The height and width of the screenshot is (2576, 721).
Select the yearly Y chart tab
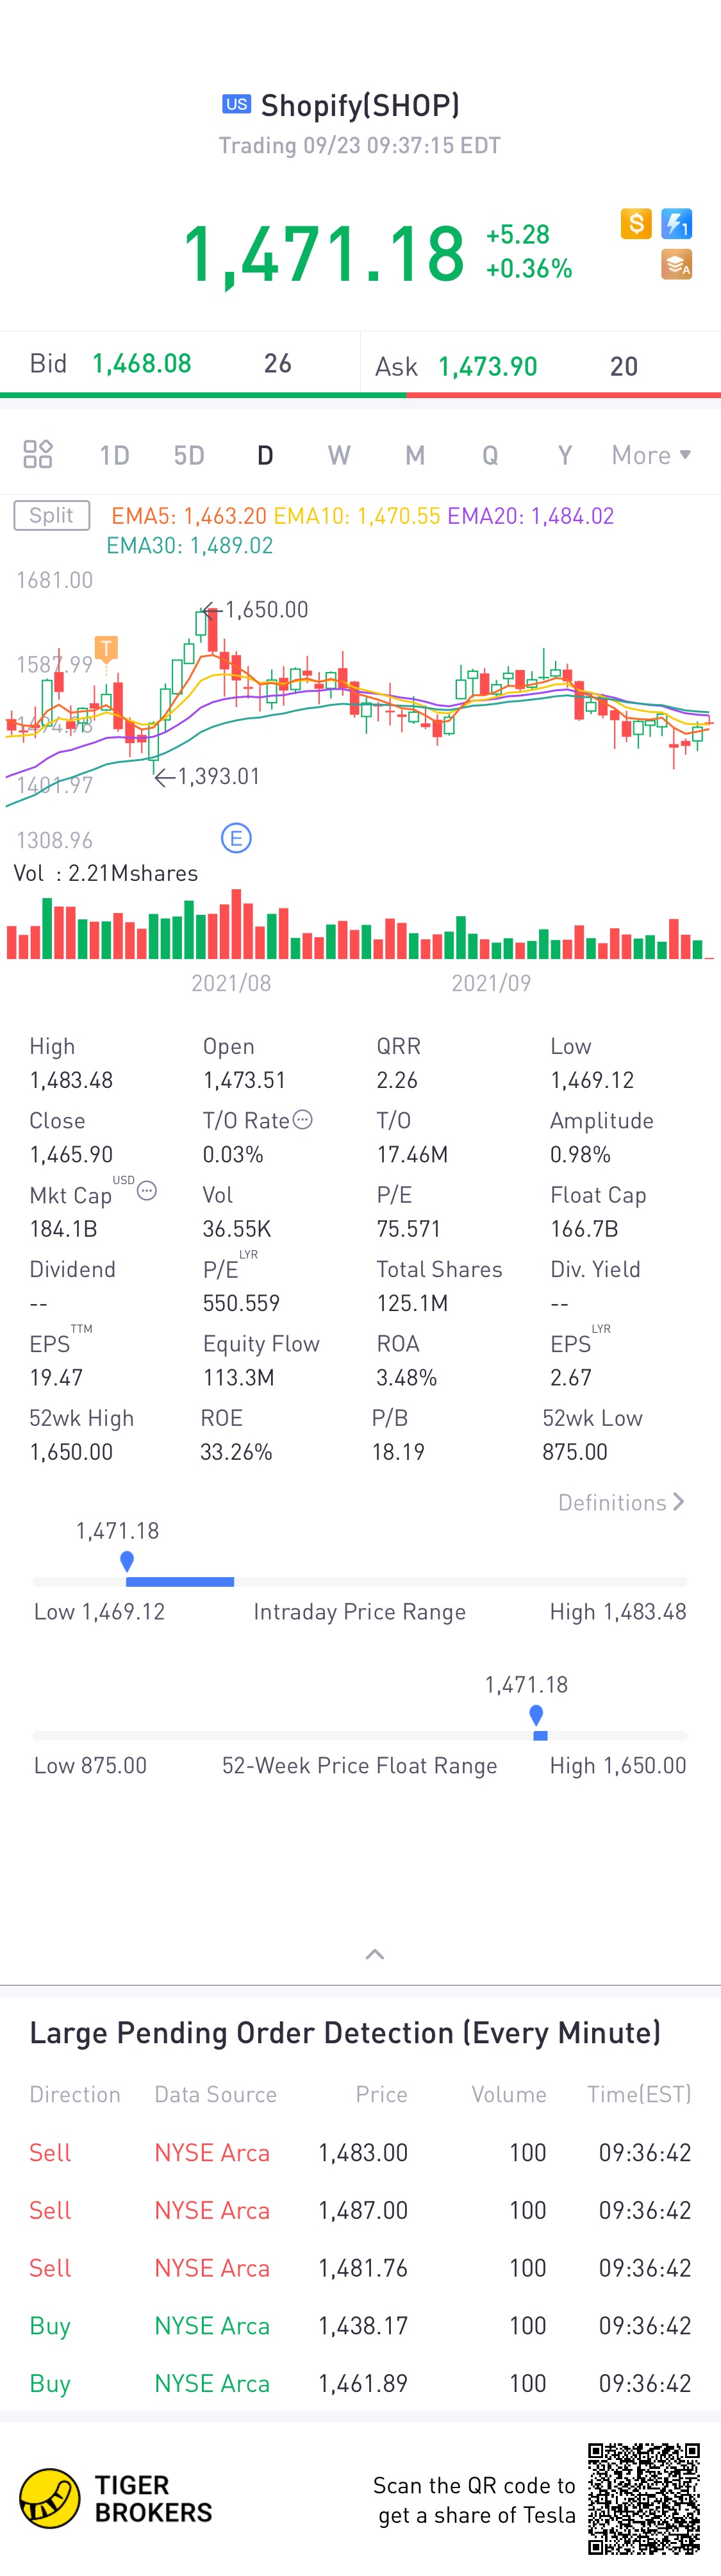tap(565, 455)
